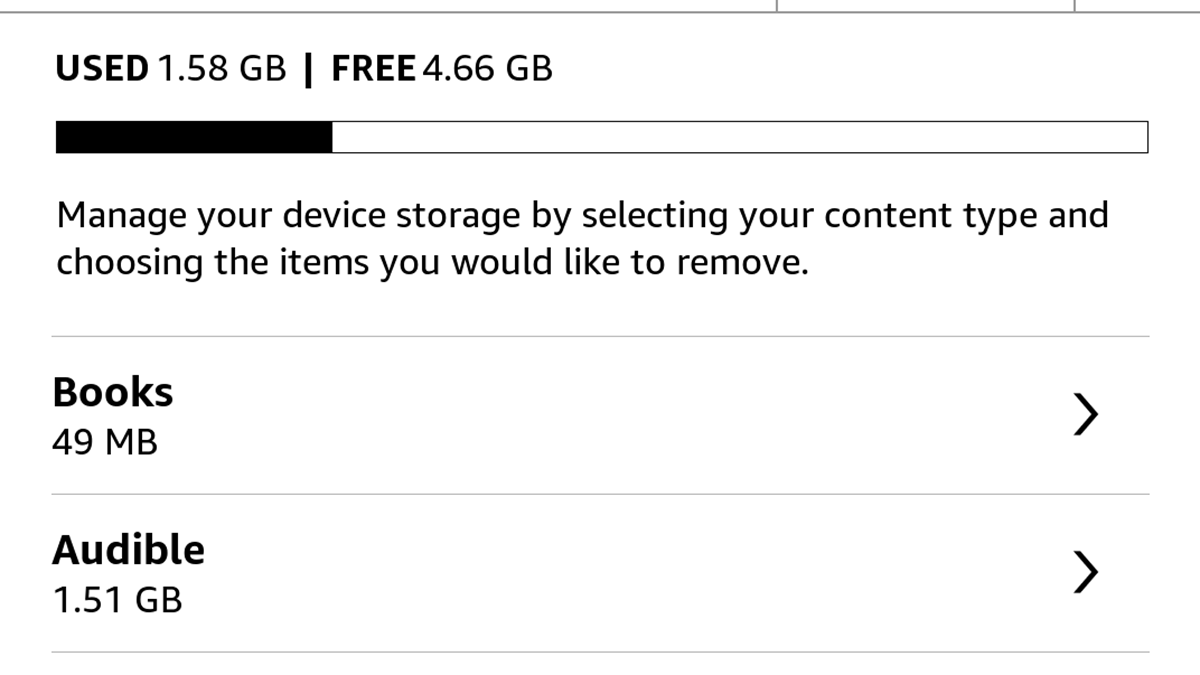Tap empty middle area of the Books row

600,415
